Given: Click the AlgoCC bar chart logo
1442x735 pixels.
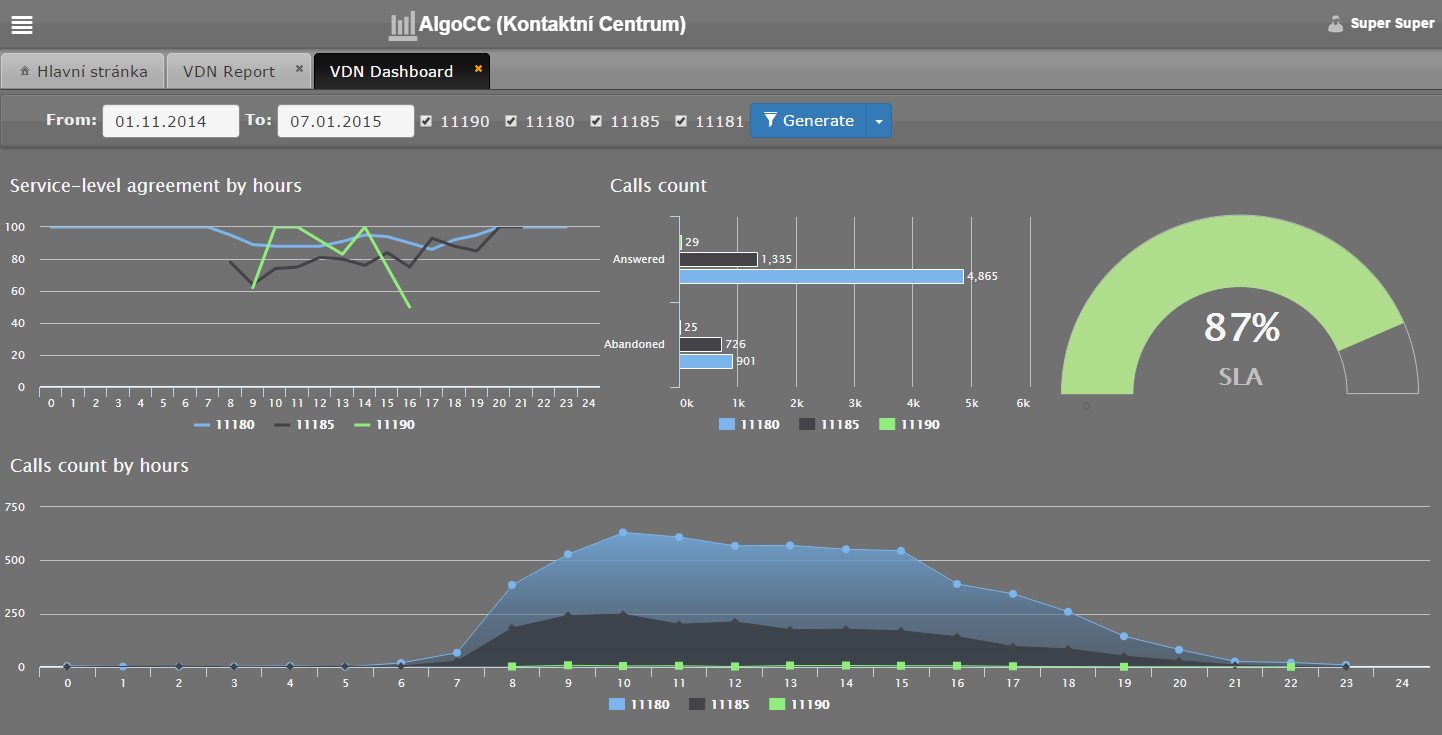Looking at the screenshot, I should pyautogui.click(x=402, y=25).
